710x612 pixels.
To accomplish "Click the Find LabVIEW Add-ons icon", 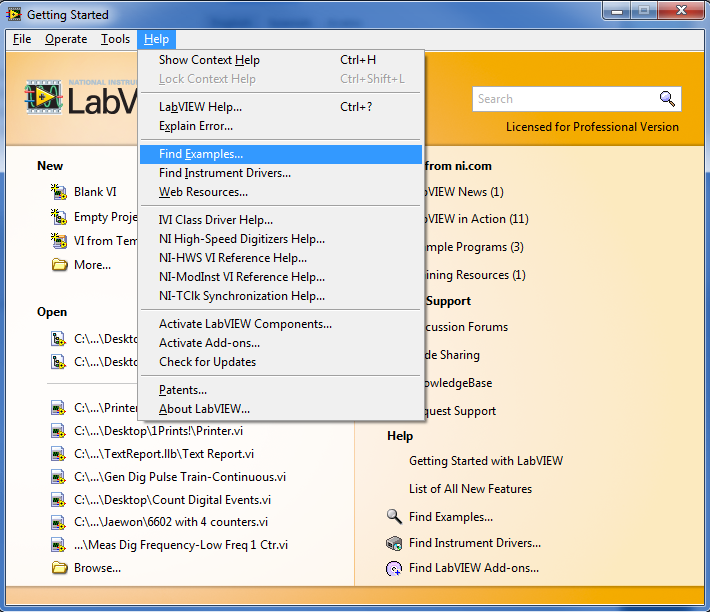I will 394,568.
